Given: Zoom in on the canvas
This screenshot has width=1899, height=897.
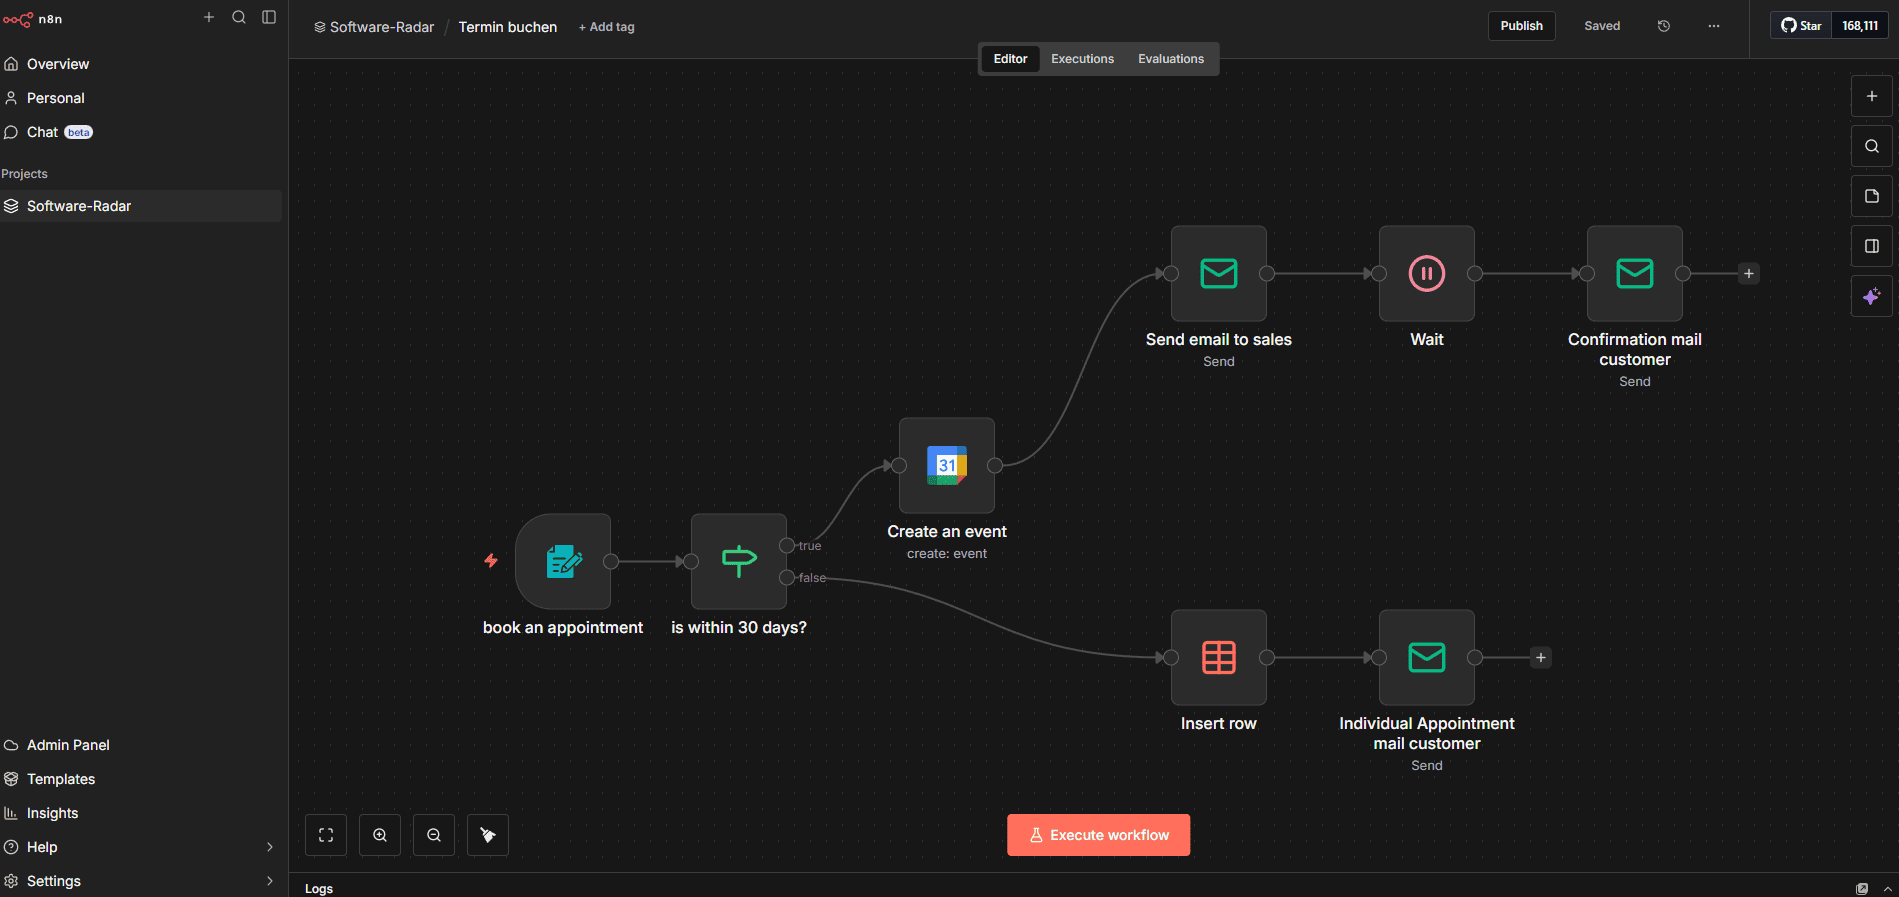Looking at the screenshot, I should (380, 835).
